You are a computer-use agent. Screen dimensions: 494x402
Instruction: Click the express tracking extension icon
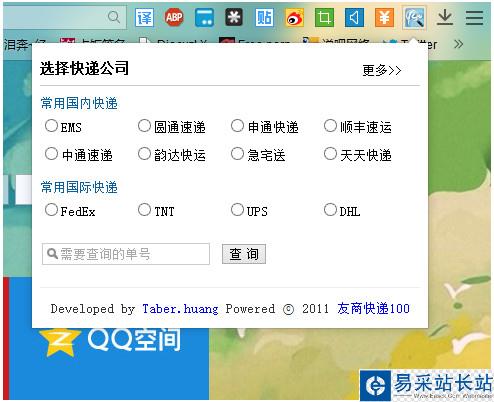coord(414,17)
